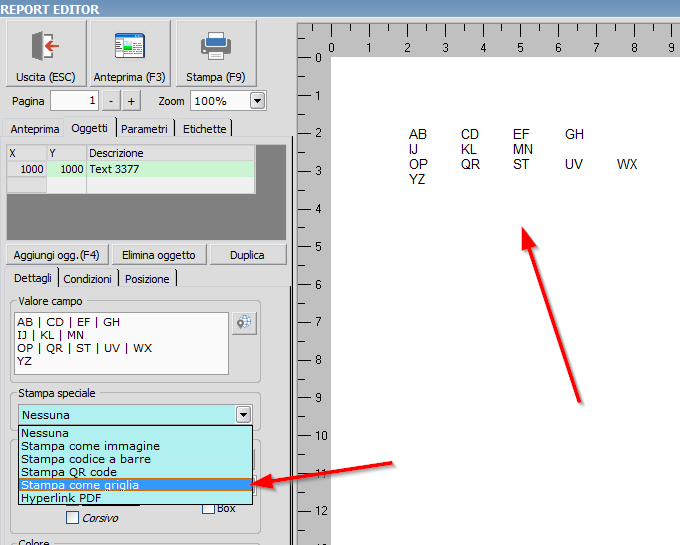Open the Condizioni tab

pos(88,279)
